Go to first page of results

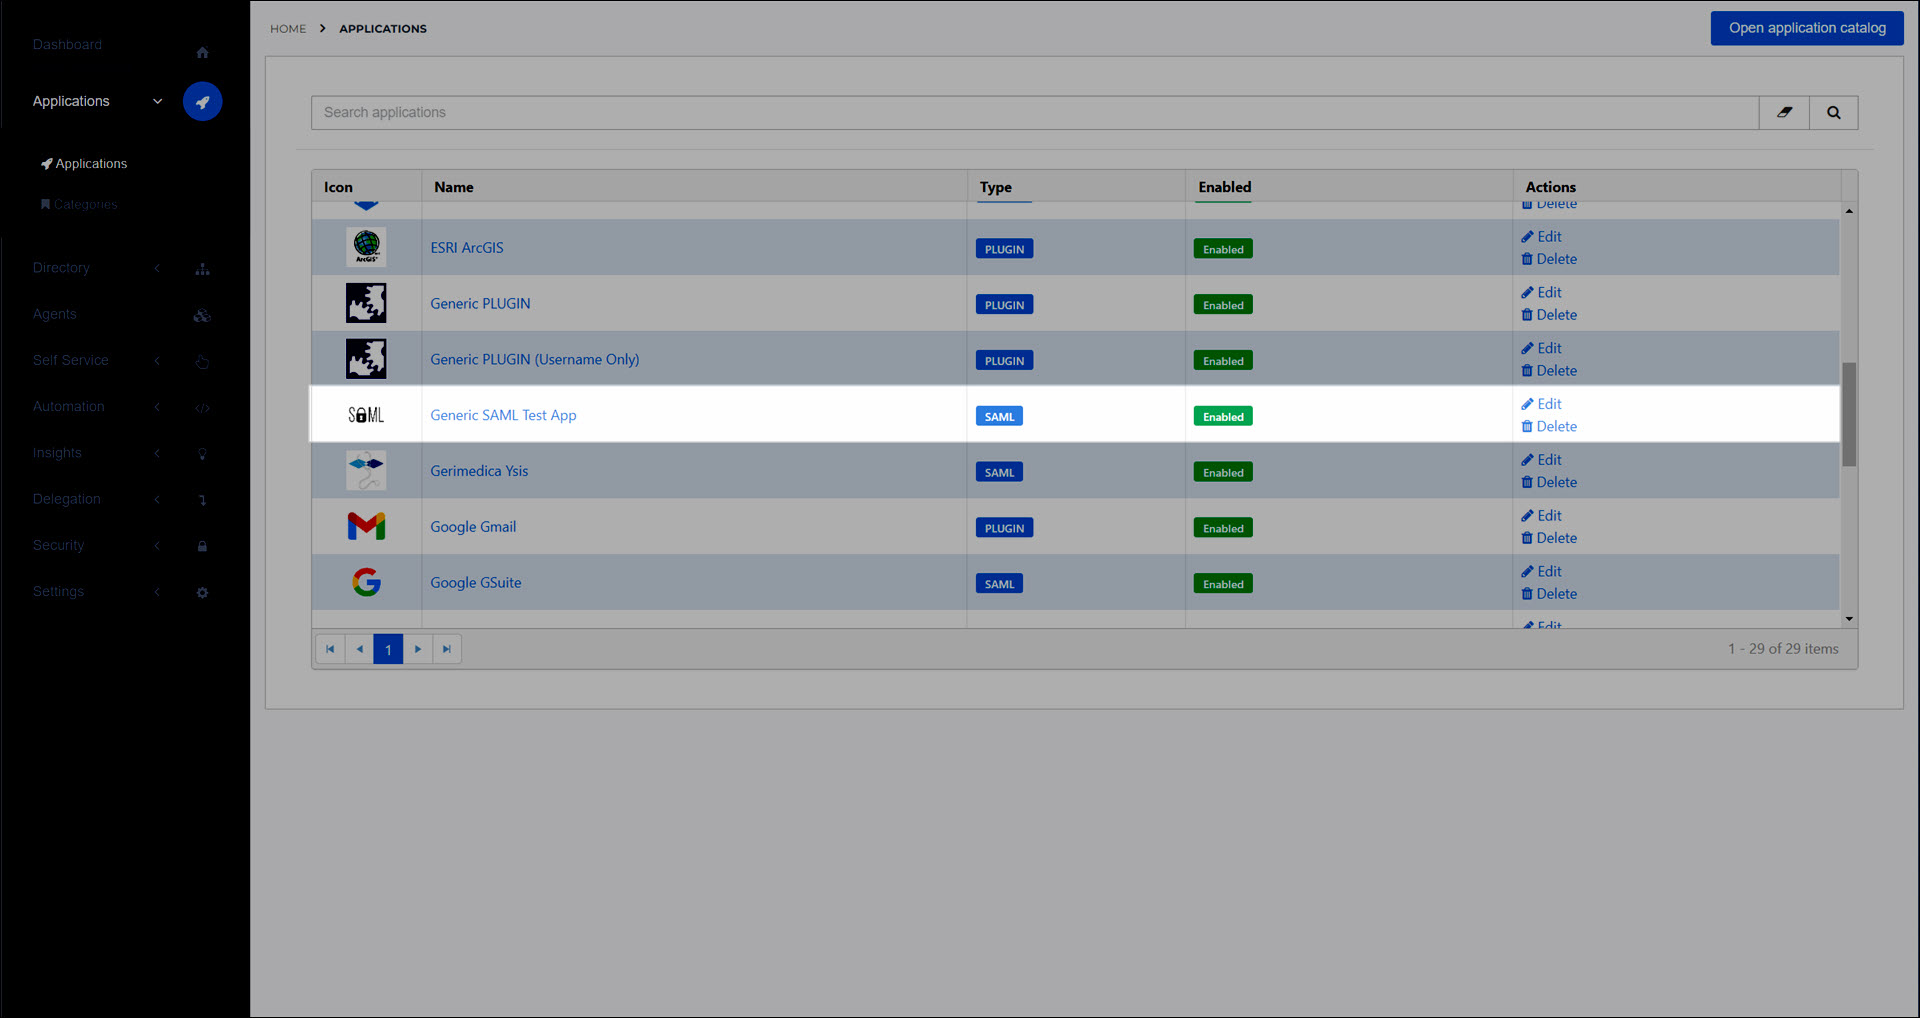tap(330, 649)
